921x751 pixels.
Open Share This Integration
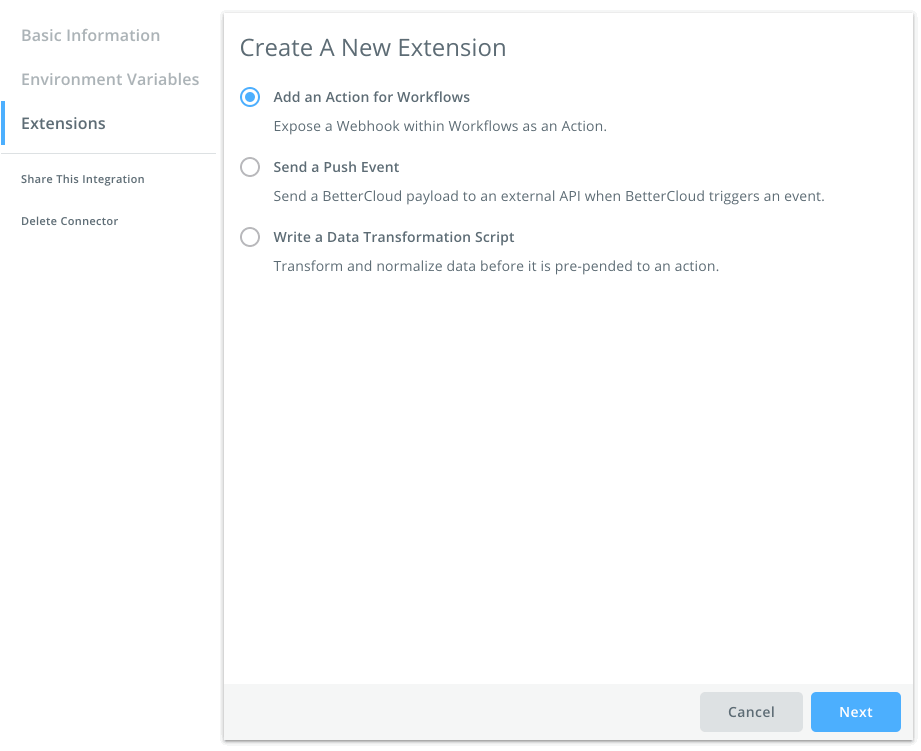point(83,179)
